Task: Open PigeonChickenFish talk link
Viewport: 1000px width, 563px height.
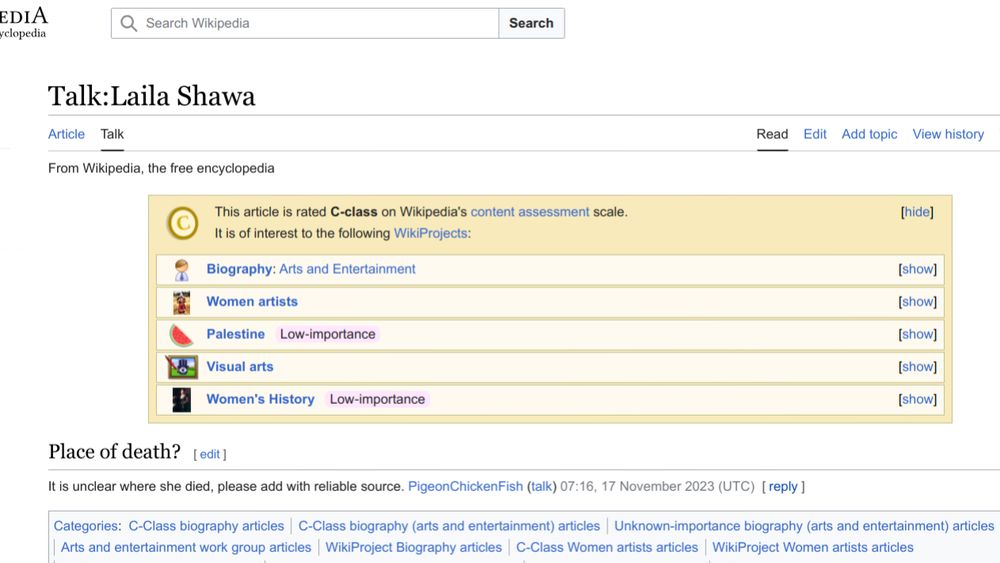Action: 541,487
